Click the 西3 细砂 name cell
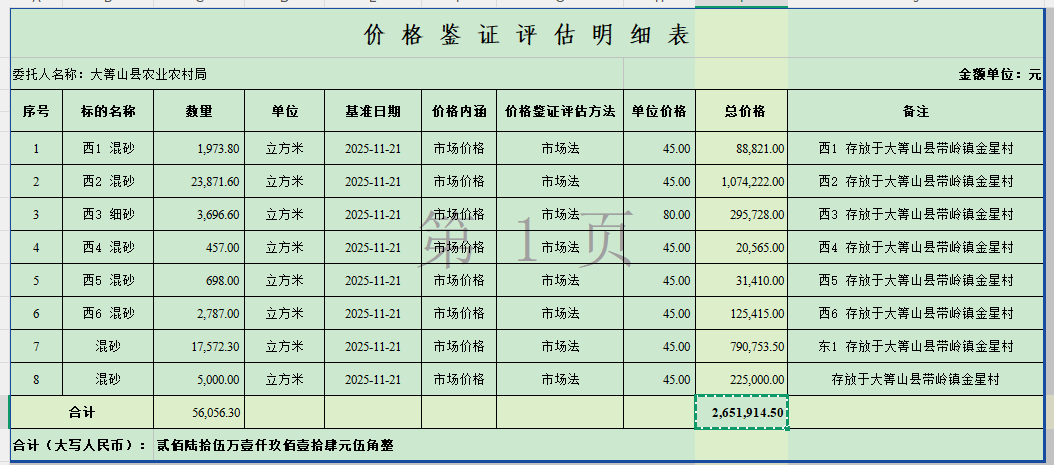Screen dimensions: 1054x465 (x=108, y=214)
